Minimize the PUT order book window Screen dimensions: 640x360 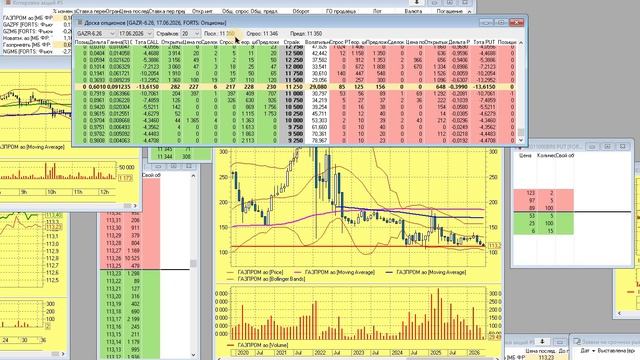pyautogui.click(x=592, y=146)
